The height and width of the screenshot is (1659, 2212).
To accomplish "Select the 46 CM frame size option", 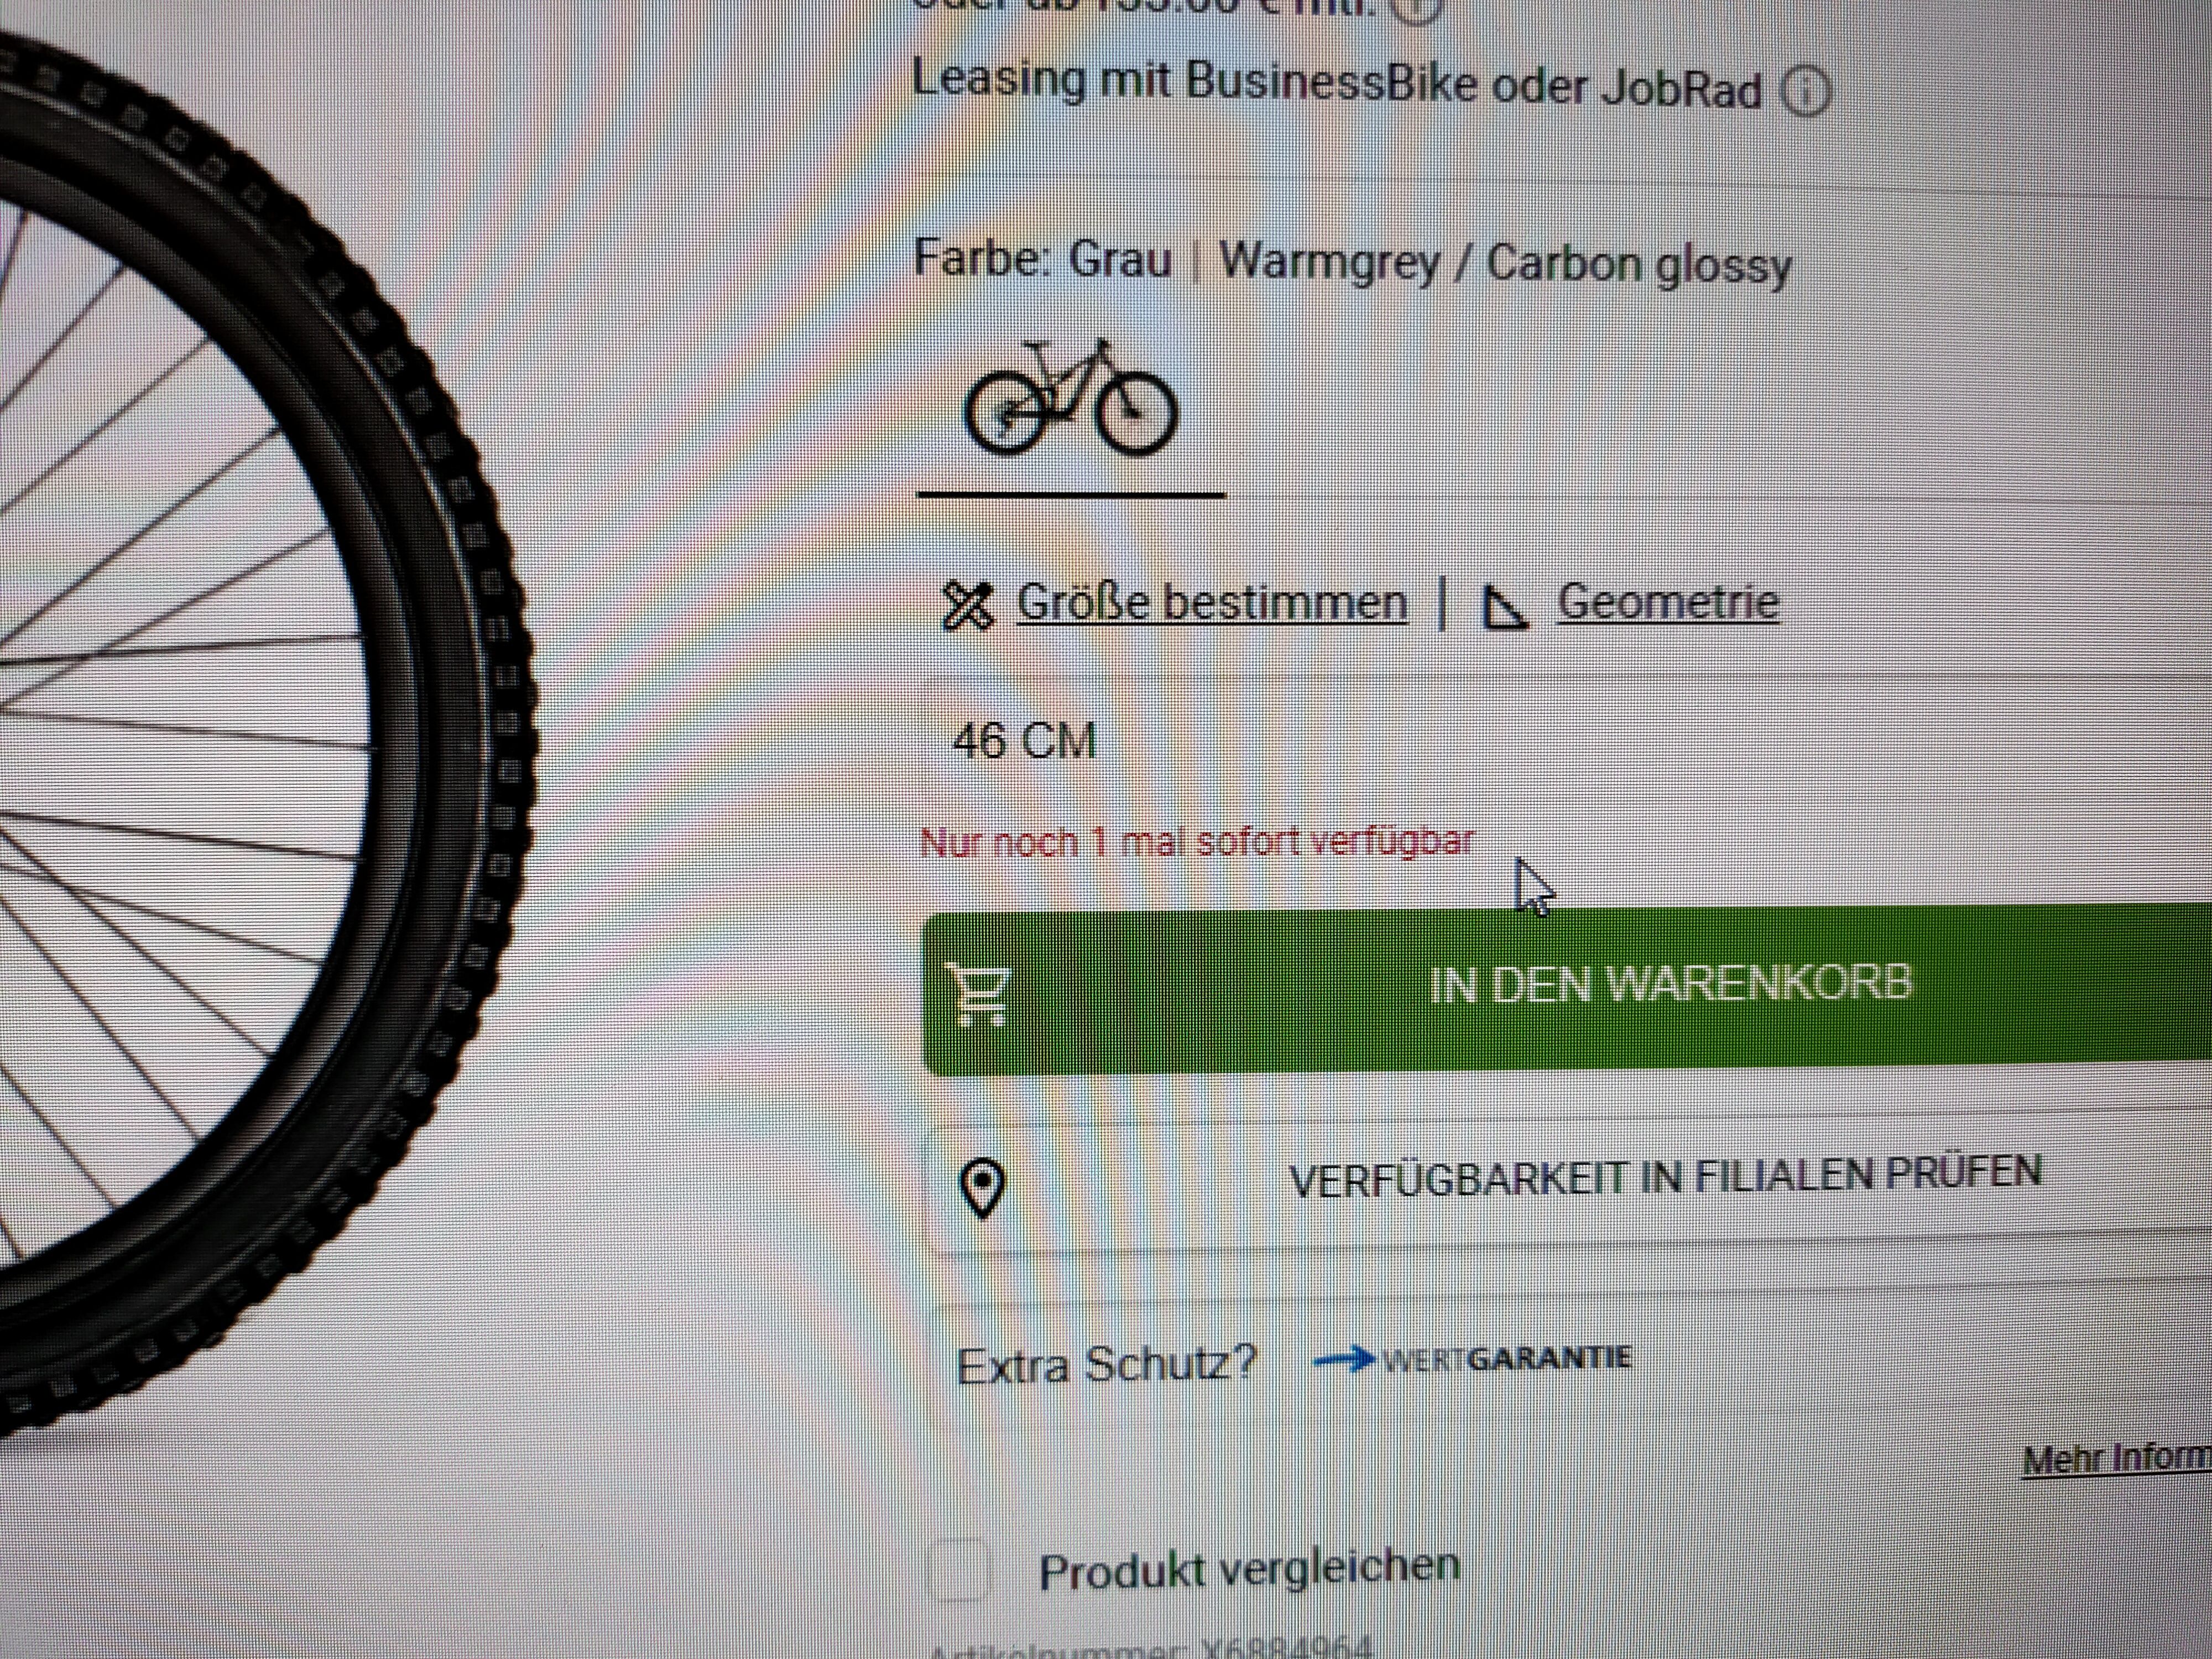I will pyautogui.click(x=1024, y=742).
